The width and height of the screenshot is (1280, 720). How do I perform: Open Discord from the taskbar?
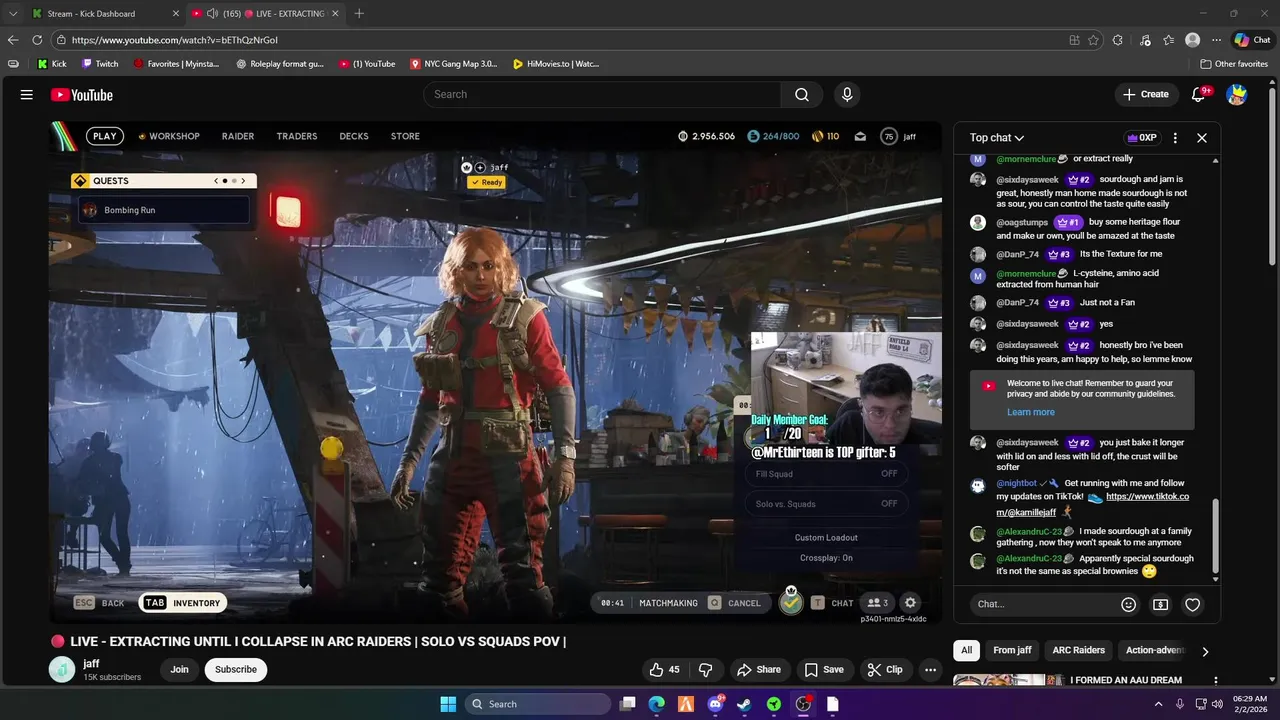[715, 704]
